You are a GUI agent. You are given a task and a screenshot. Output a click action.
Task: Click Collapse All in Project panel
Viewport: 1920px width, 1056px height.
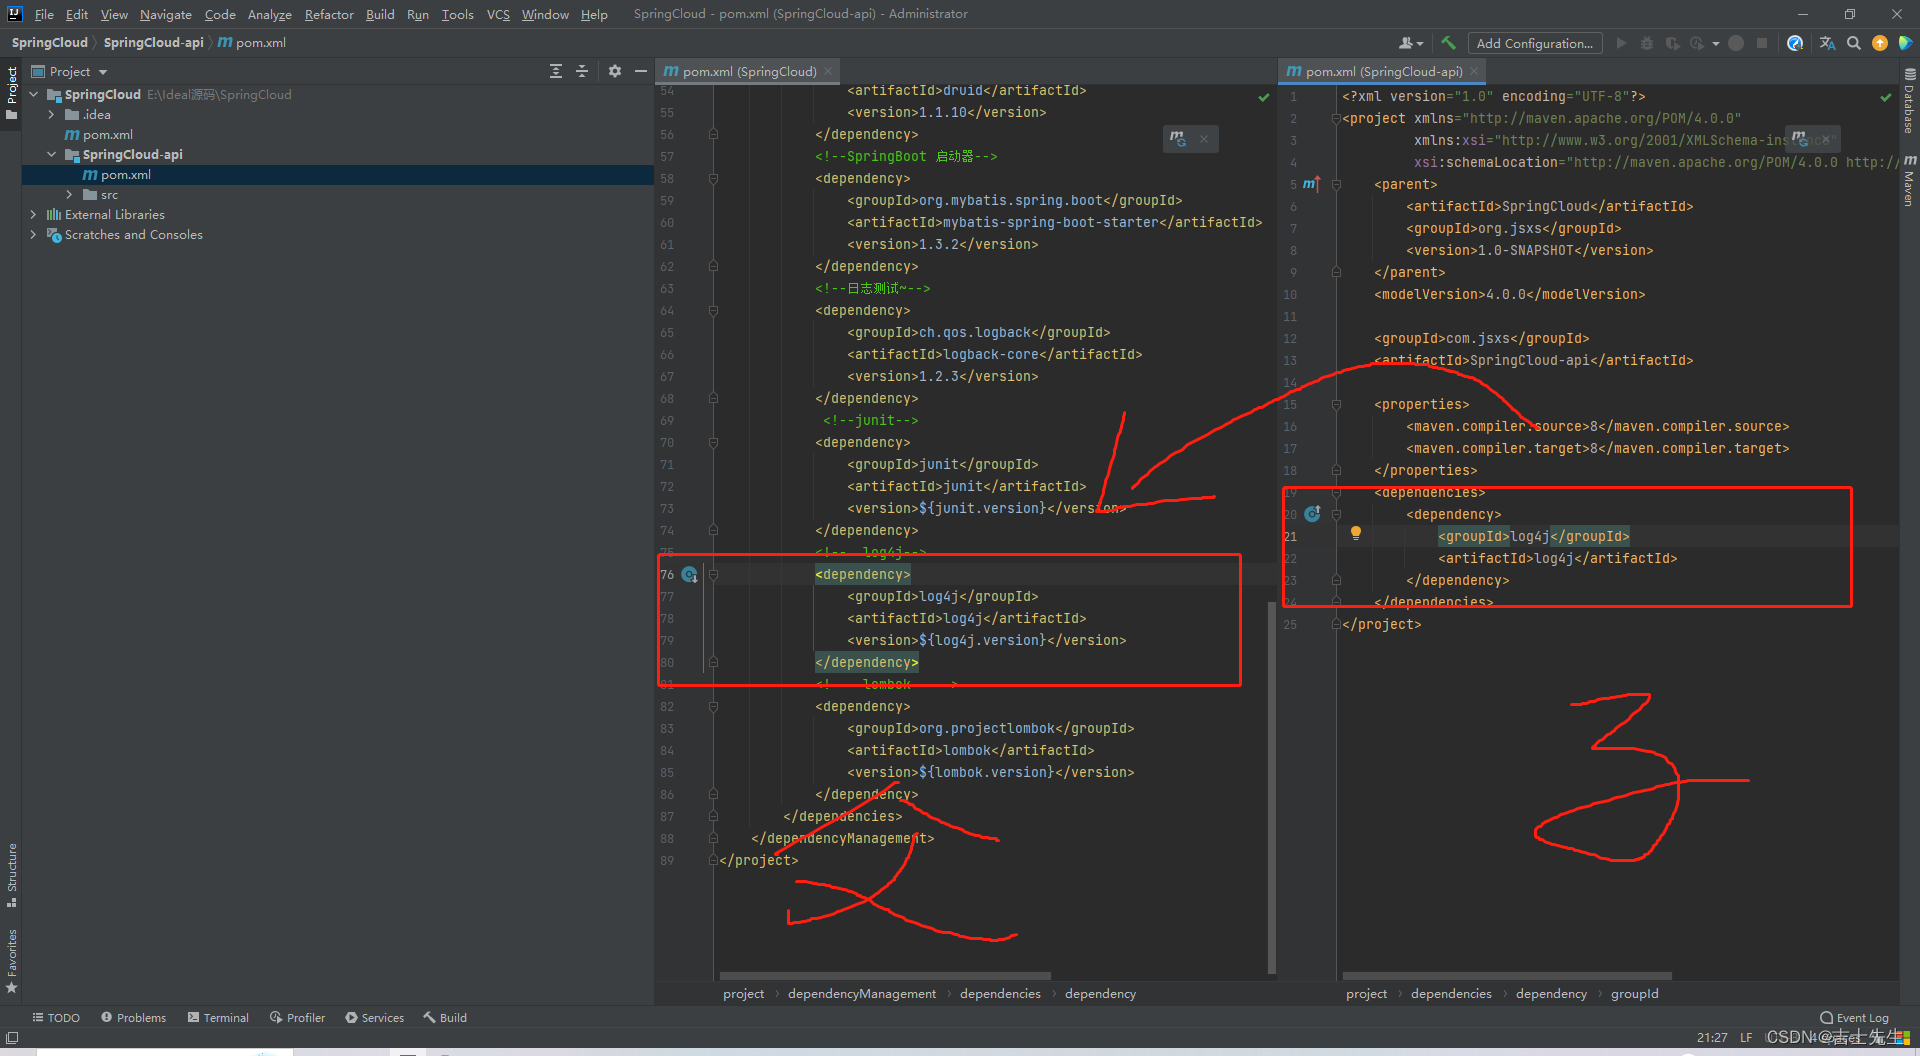tap(582, 71)
